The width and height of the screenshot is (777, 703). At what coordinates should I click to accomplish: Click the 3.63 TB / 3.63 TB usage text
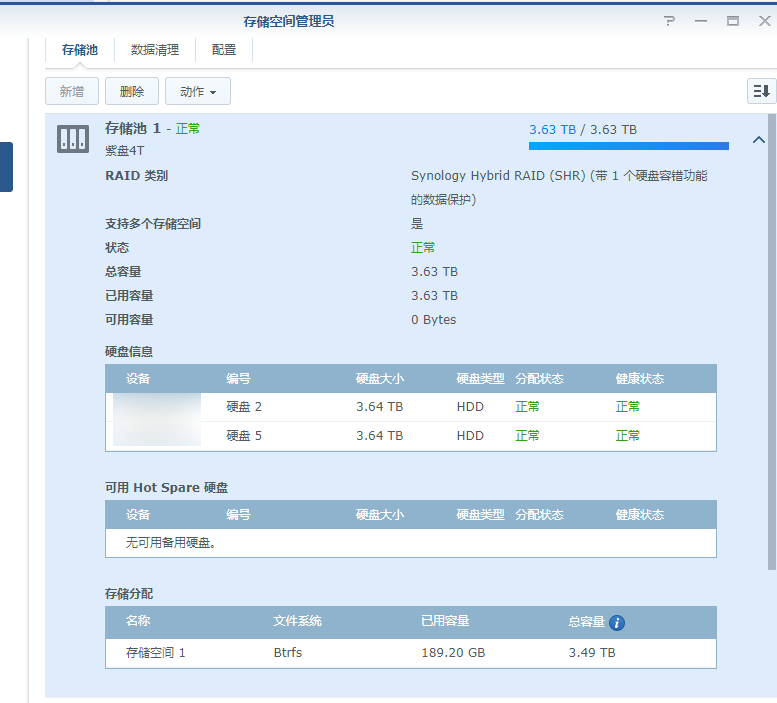pos(583,130)
